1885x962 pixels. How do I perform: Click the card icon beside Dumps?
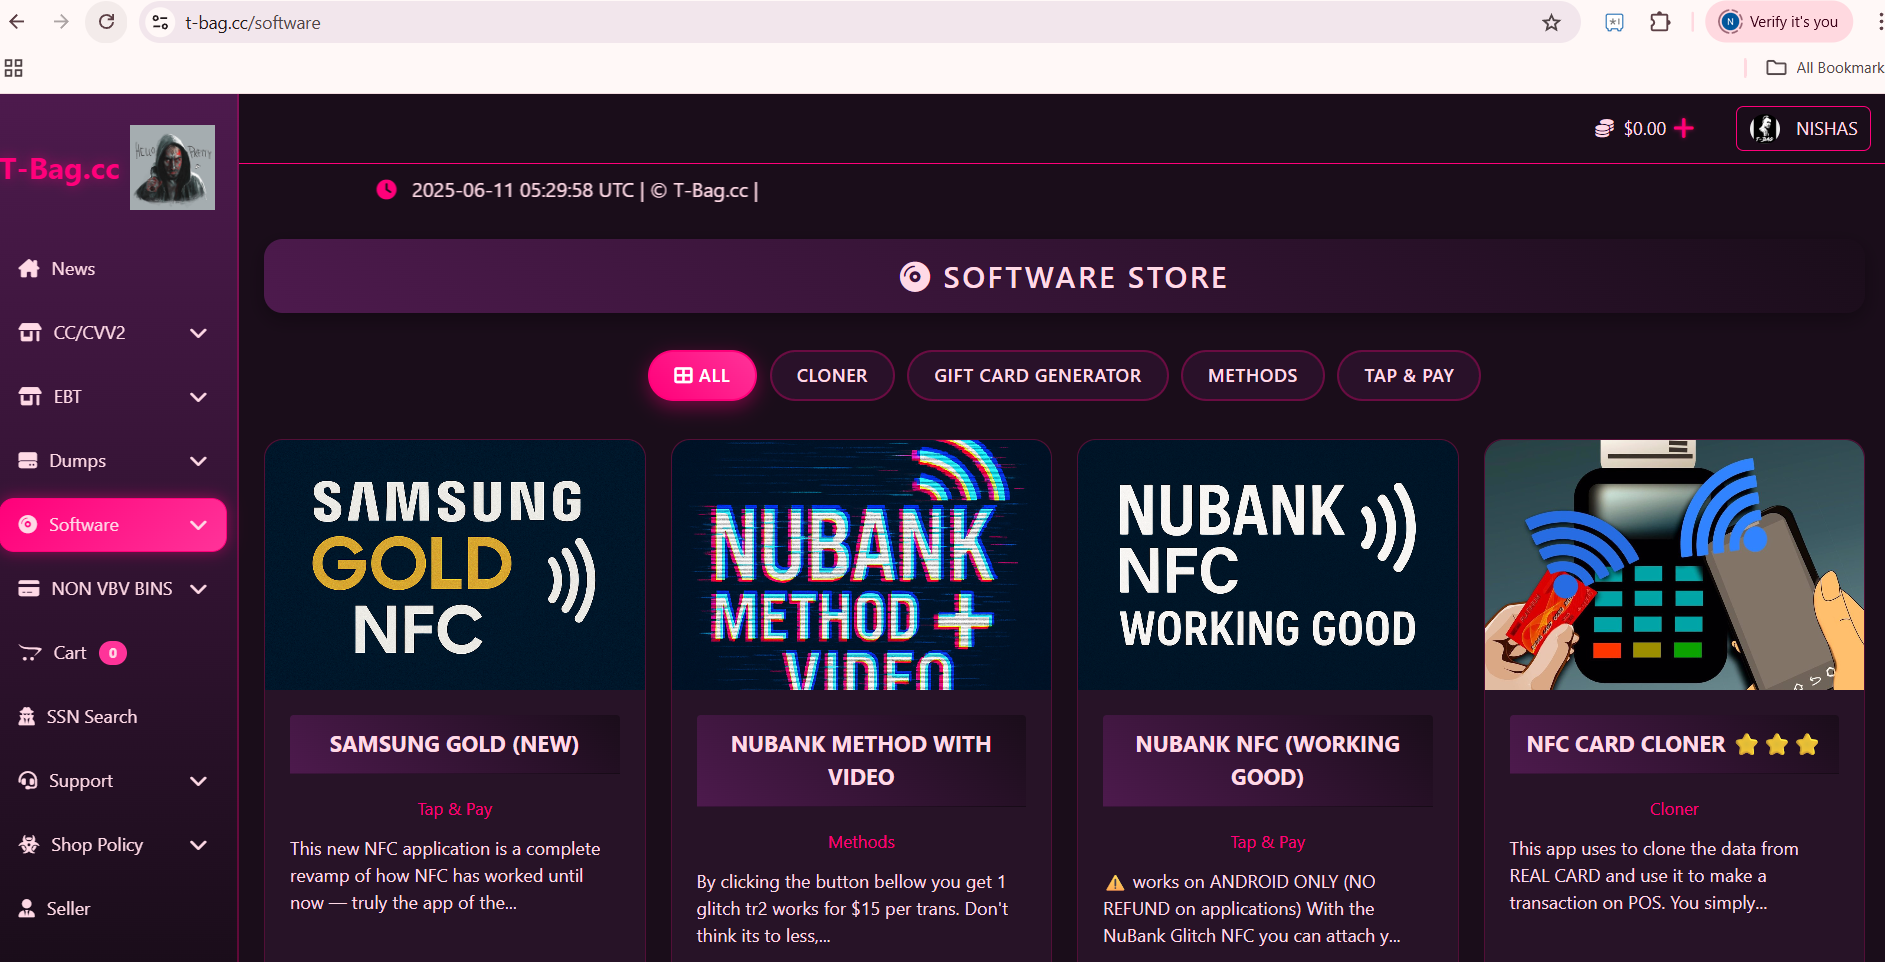(28, 460)
